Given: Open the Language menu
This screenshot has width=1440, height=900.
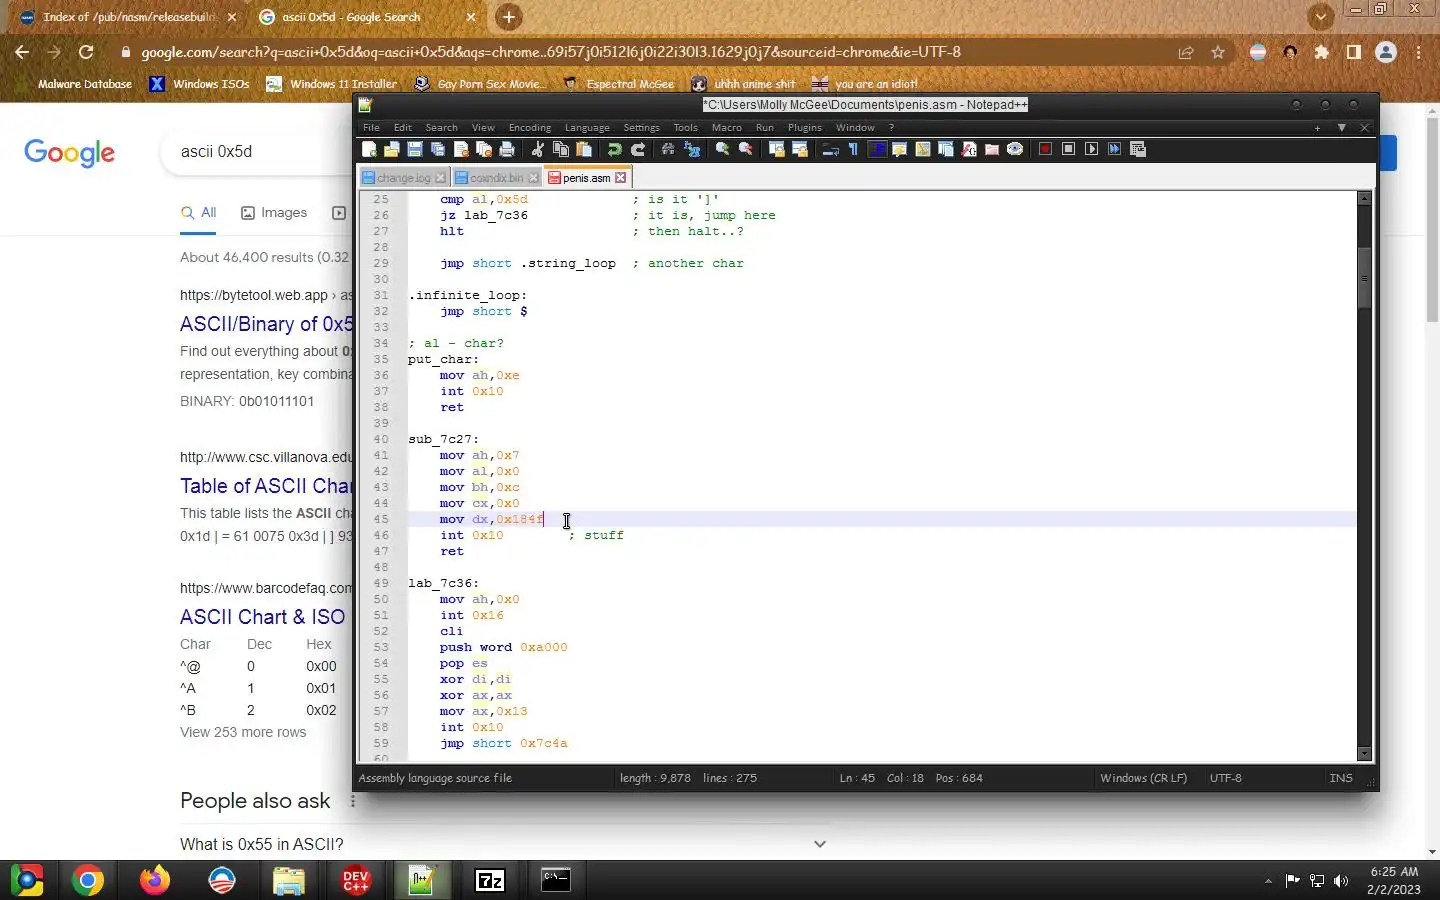Looking at the screenshot, I should tap(587, 128).
